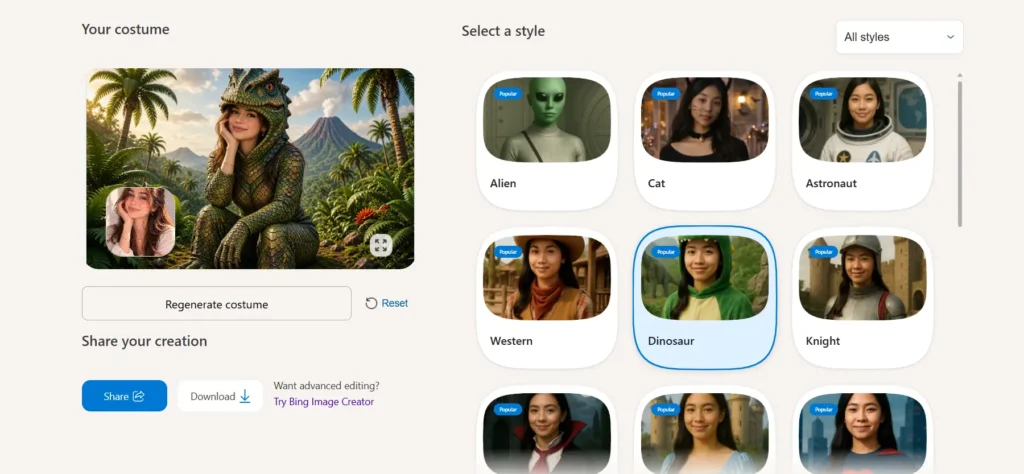Click the 'Share your creation' heading
Screen dimensions: 1024x474
point(144,341)
